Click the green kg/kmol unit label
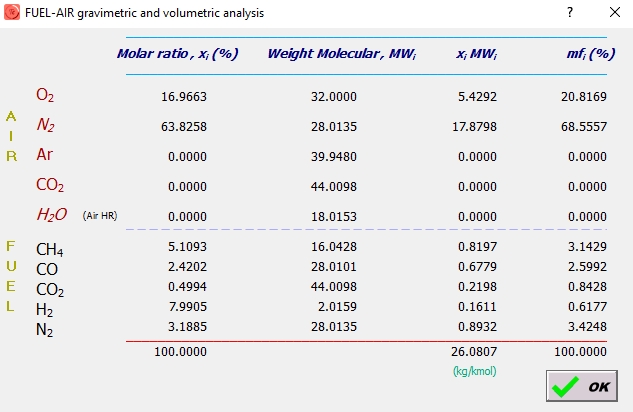 pyautogui.click(x=474, y=370)
